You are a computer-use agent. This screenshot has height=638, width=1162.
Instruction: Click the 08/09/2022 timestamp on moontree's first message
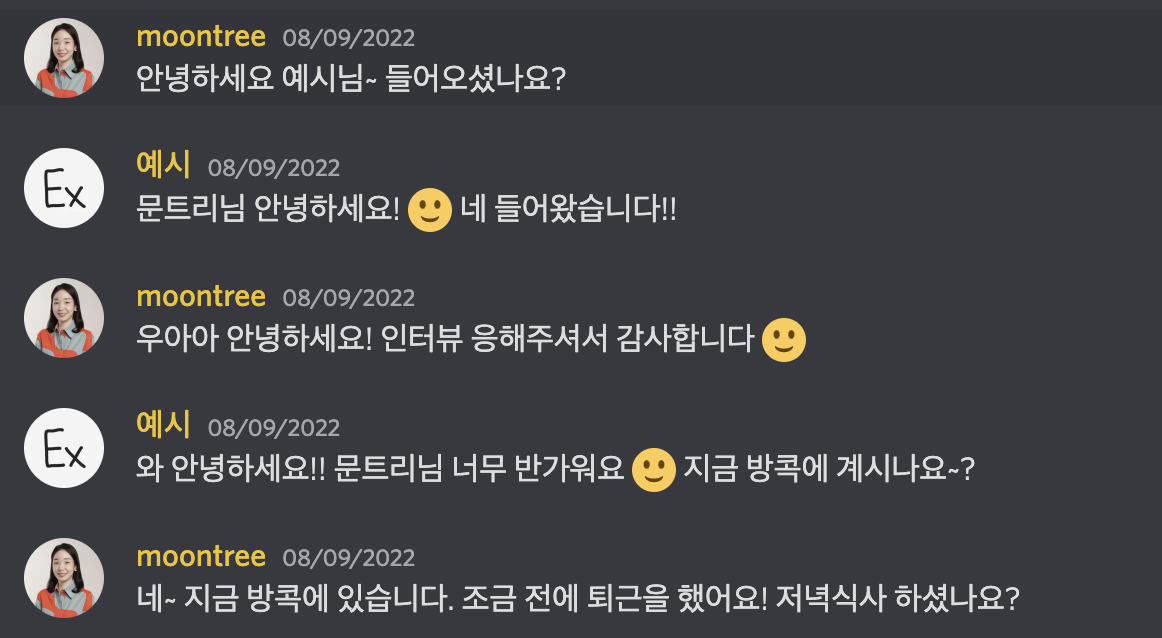[x=348, y=39]
